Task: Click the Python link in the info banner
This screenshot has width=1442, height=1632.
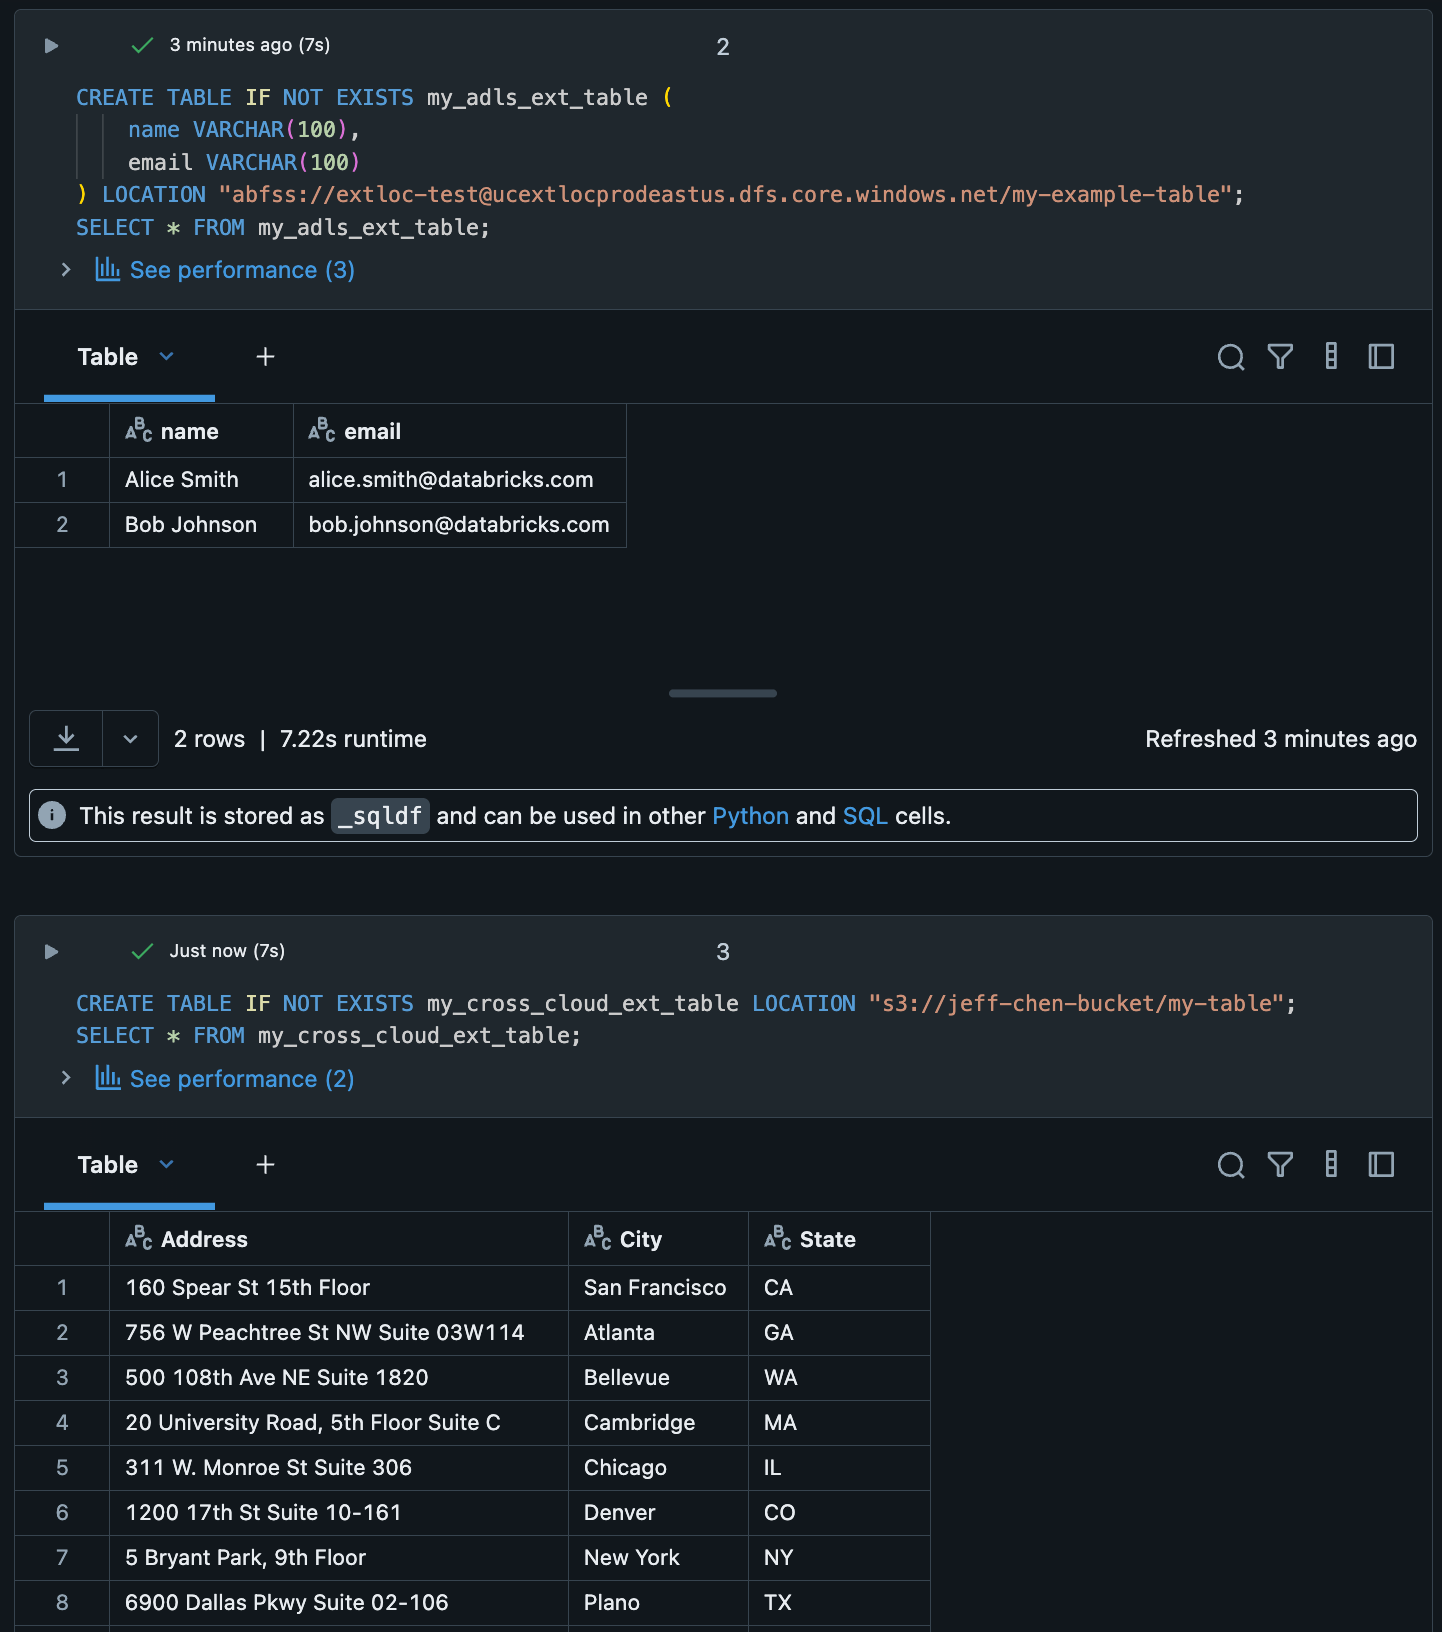Action: (750, 816)
